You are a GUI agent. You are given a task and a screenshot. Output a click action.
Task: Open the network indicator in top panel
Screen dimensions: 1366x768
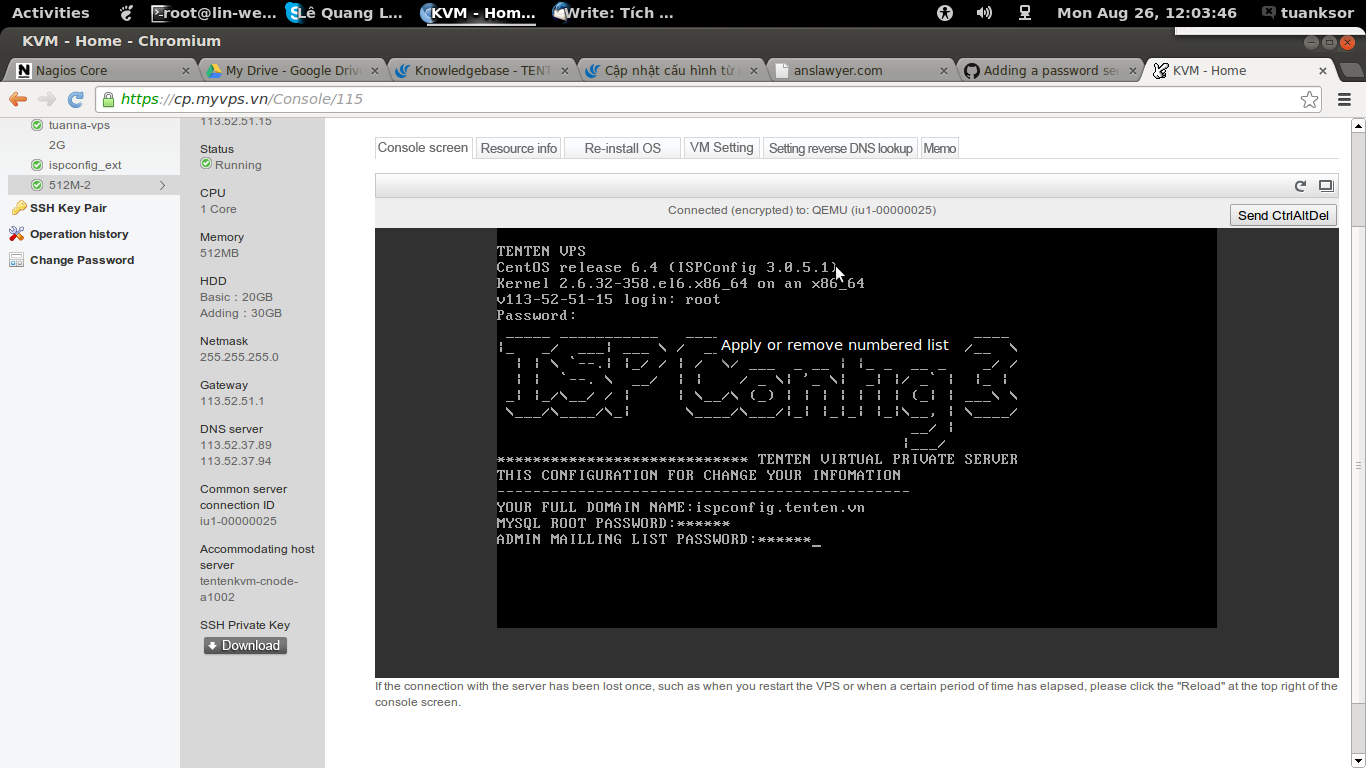pyautogui.click(x=1025, y=13)
